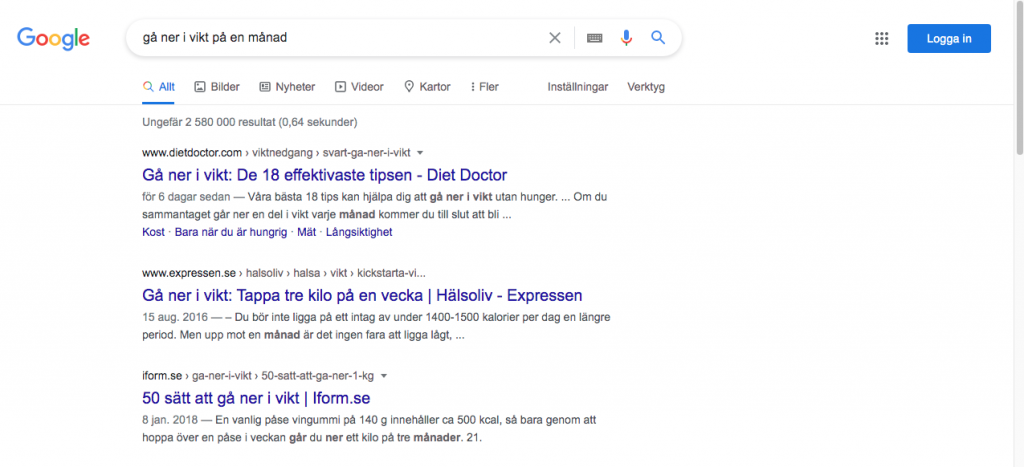Image resolution: width=1024 pixels, height=467 pixels.
Task: Open Expressen Tappa tre kilo result
Action: (x=362, y=295)
